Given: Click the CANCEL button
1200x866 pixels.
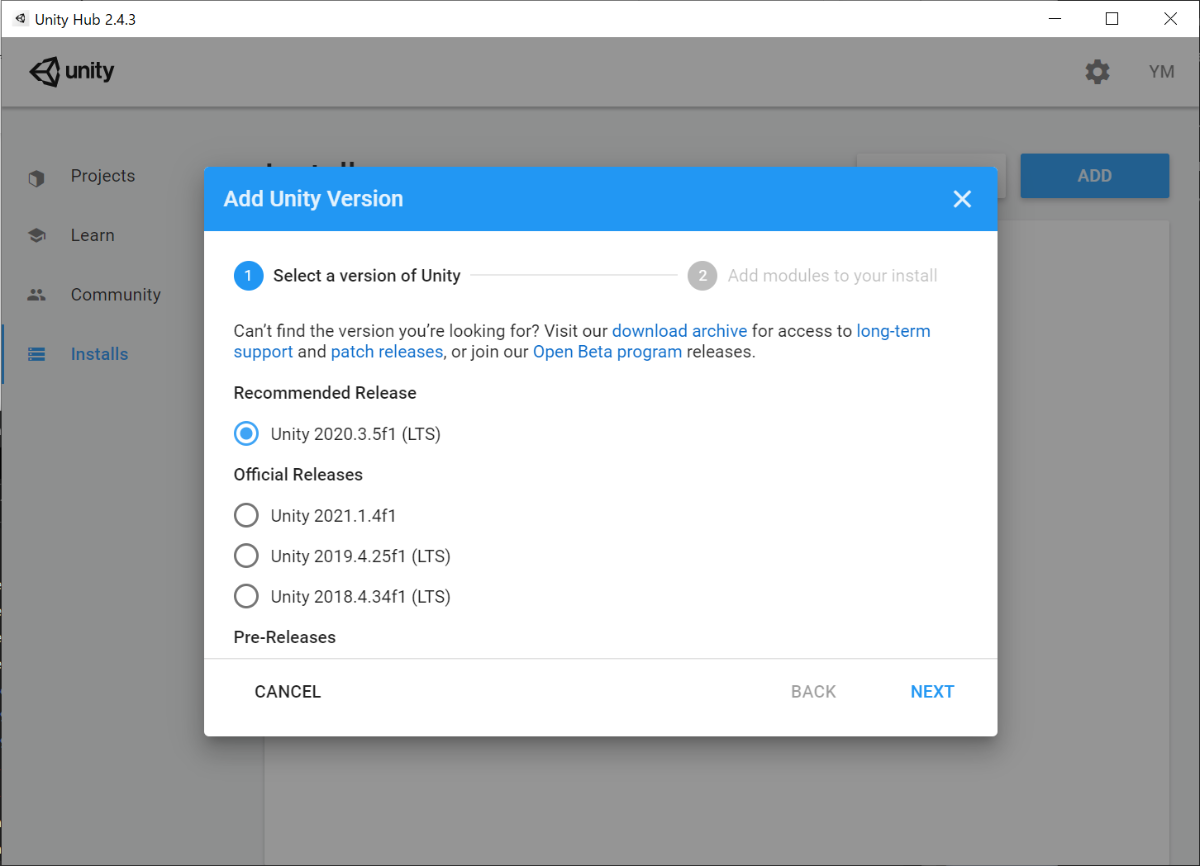Looking at the screenshot, I should (288, 692).
